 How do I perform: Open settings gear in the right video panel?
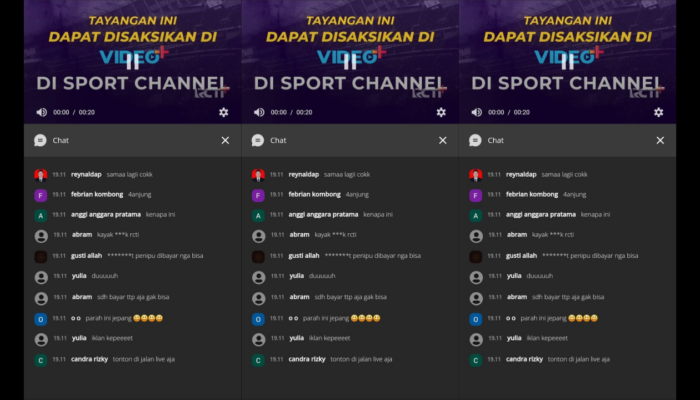click(658, 112)
